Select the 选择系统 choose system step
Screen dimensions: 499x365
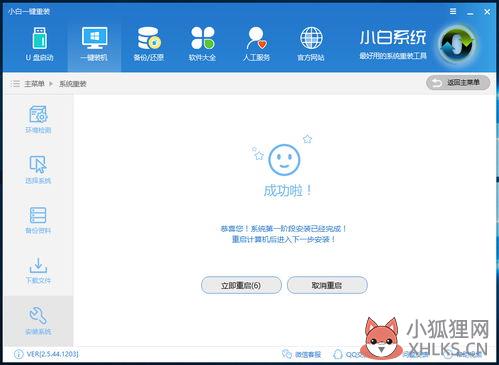tap(38, 170)
